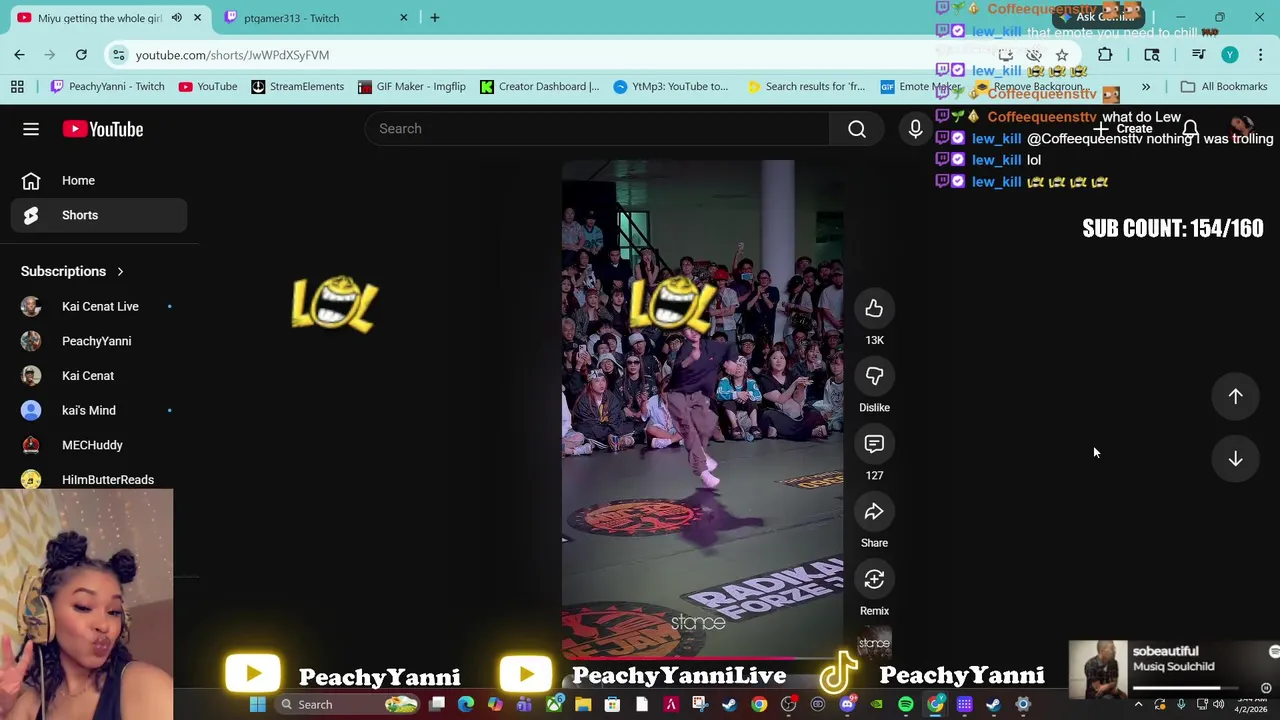Viewport: 1280px width, 720px height.
Task: Reload the current page
Action: tap(81, 55)
